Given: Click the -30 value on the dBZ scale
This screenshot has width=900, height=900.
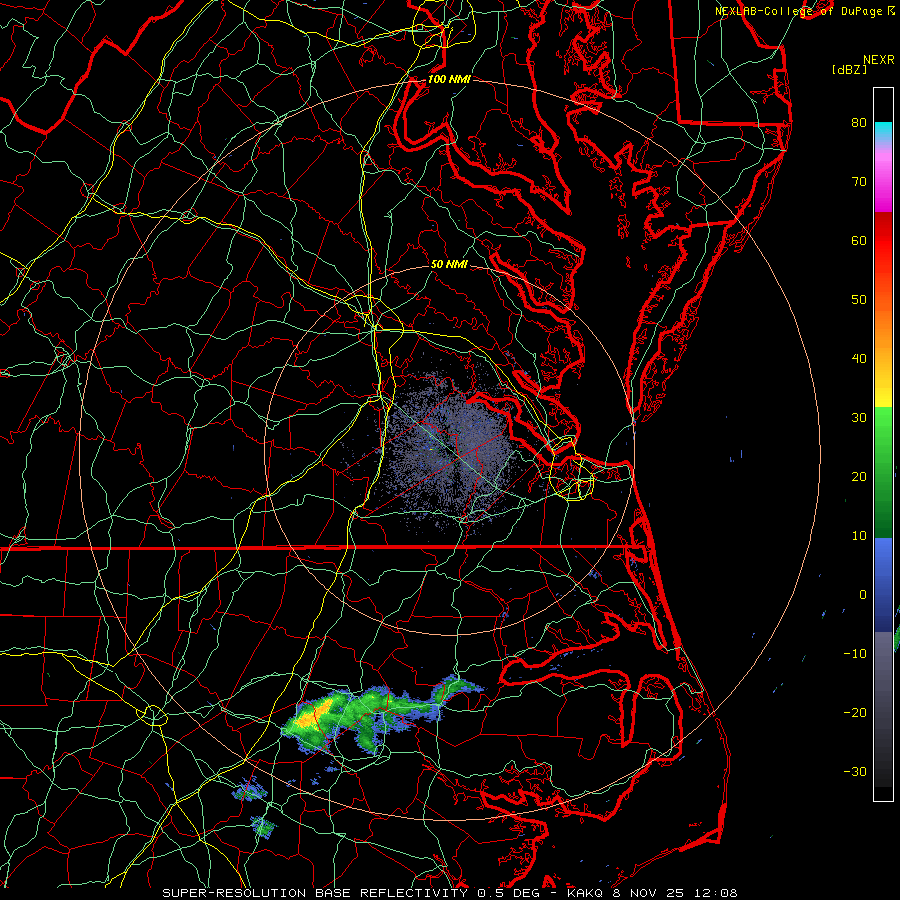Looking at the screenshot, I should click(x=855, y=771).
